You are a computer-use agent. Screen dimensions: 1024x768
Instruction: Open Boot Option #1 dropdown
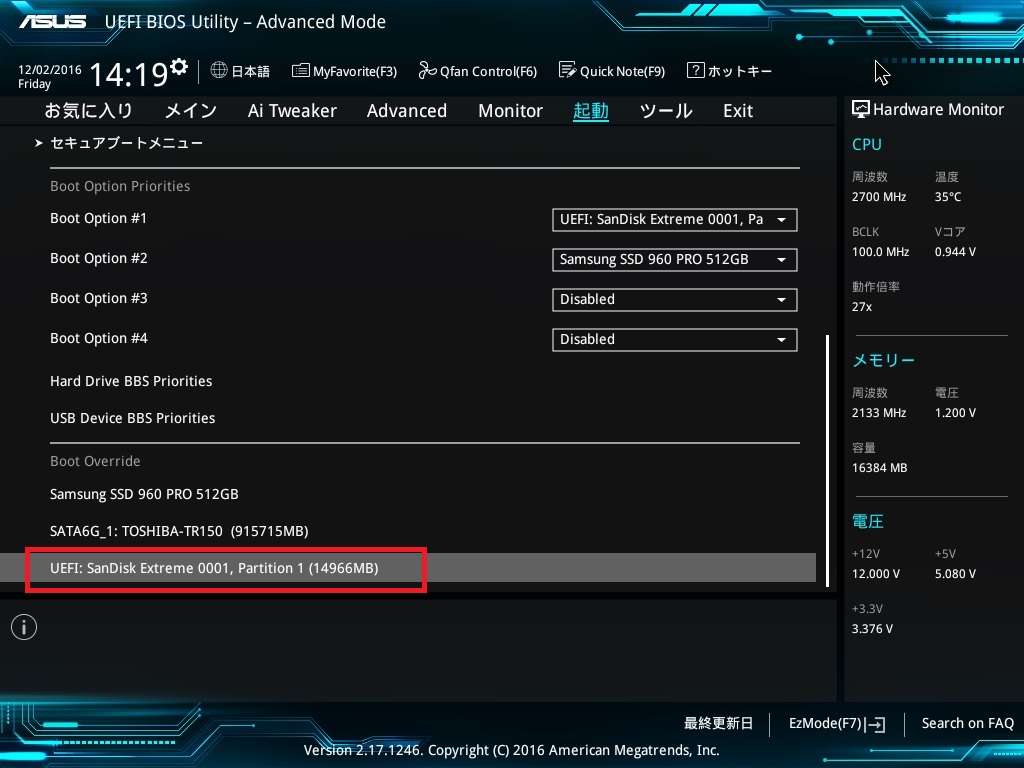tap(675, 220)
